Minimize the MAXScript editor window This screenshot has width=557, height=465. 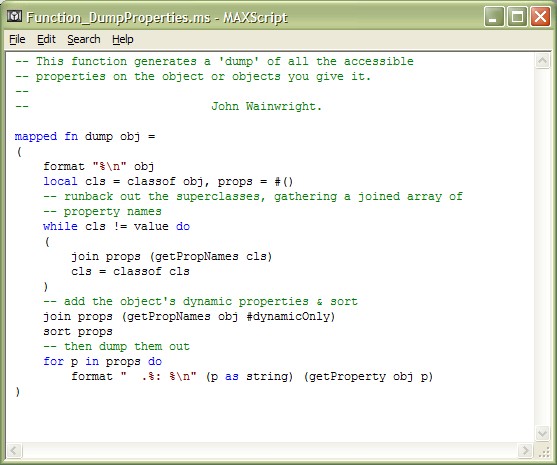coord(493,16)
